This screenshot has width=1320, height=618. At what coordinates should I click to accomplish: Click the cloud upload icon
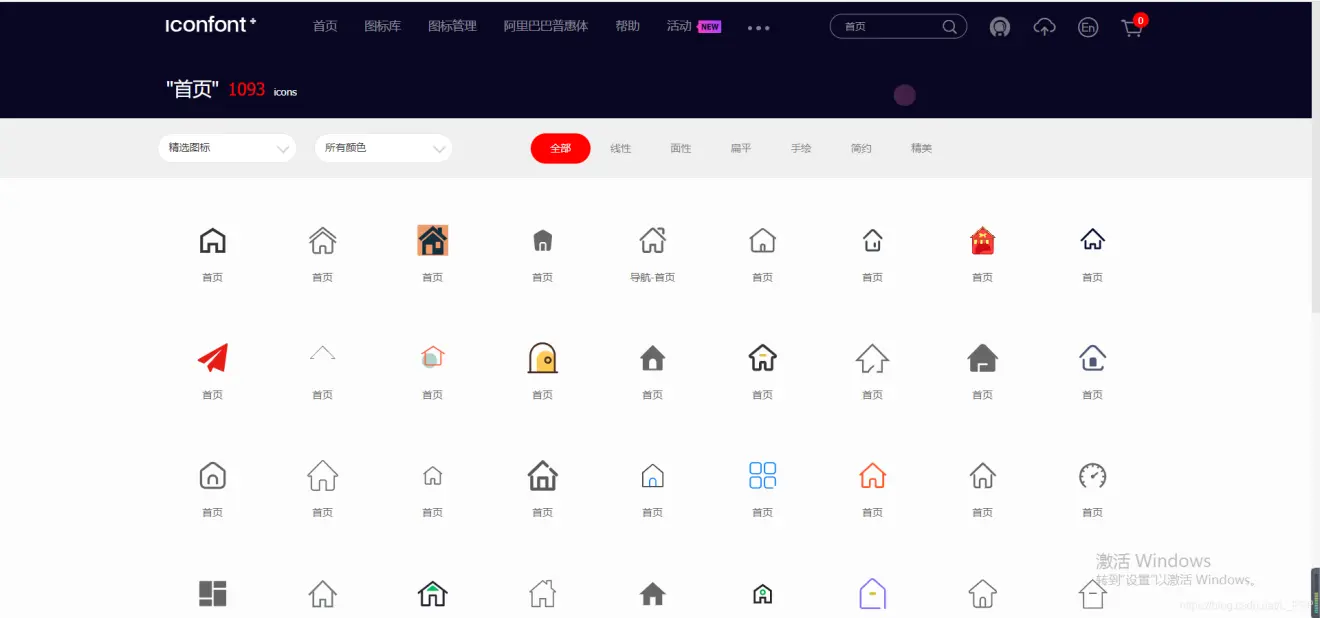coord(1044,27)
